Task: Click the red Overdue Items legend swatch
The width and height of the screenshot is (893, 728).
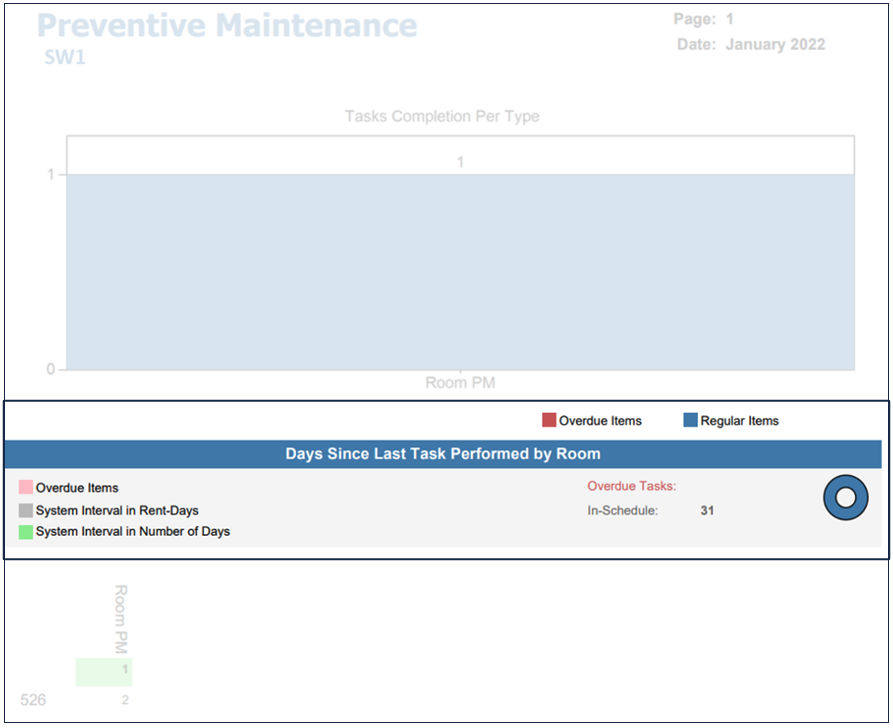Action: pos(549,420)
